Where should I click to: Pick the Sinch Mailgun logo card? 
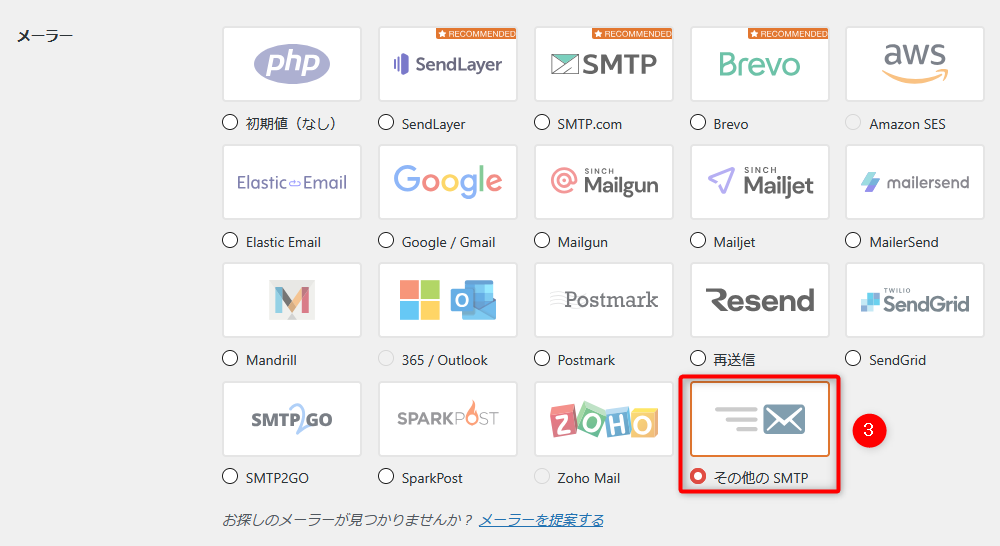coord(604,182)
